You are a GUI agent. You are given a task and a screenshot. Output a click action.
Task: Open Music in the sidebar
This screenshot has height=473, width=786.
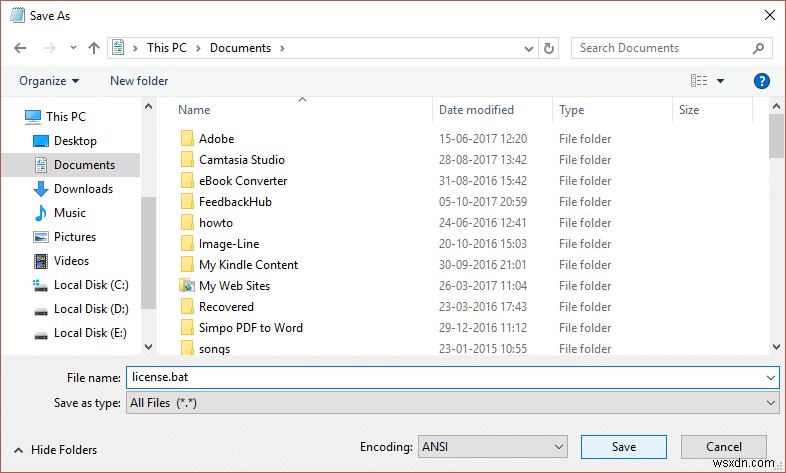tap(70, 213)
